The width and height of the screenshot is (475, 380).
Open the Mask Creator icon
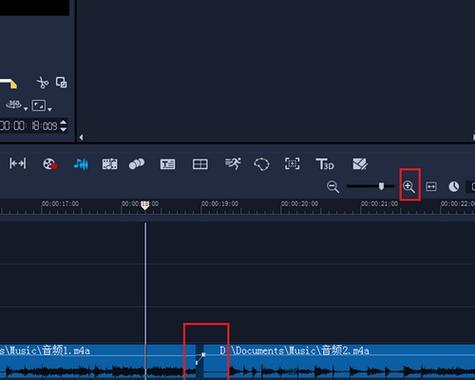point(262,164)
